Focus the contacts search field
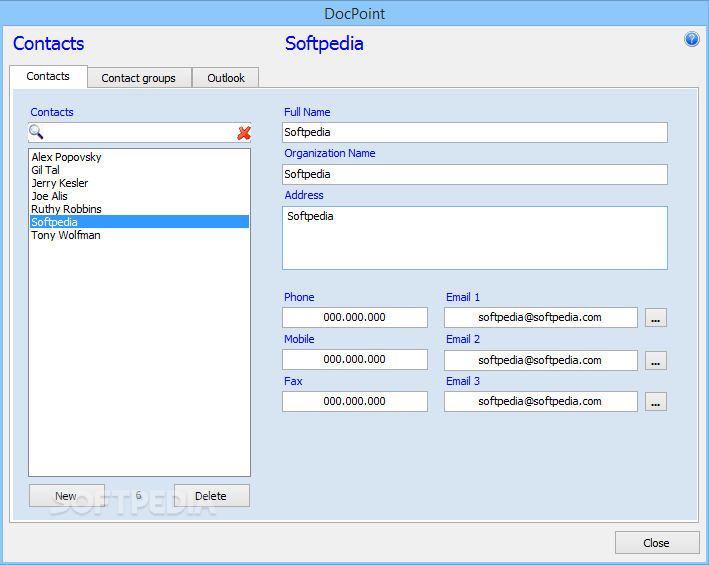709x565 pixels. pos(139,133)
